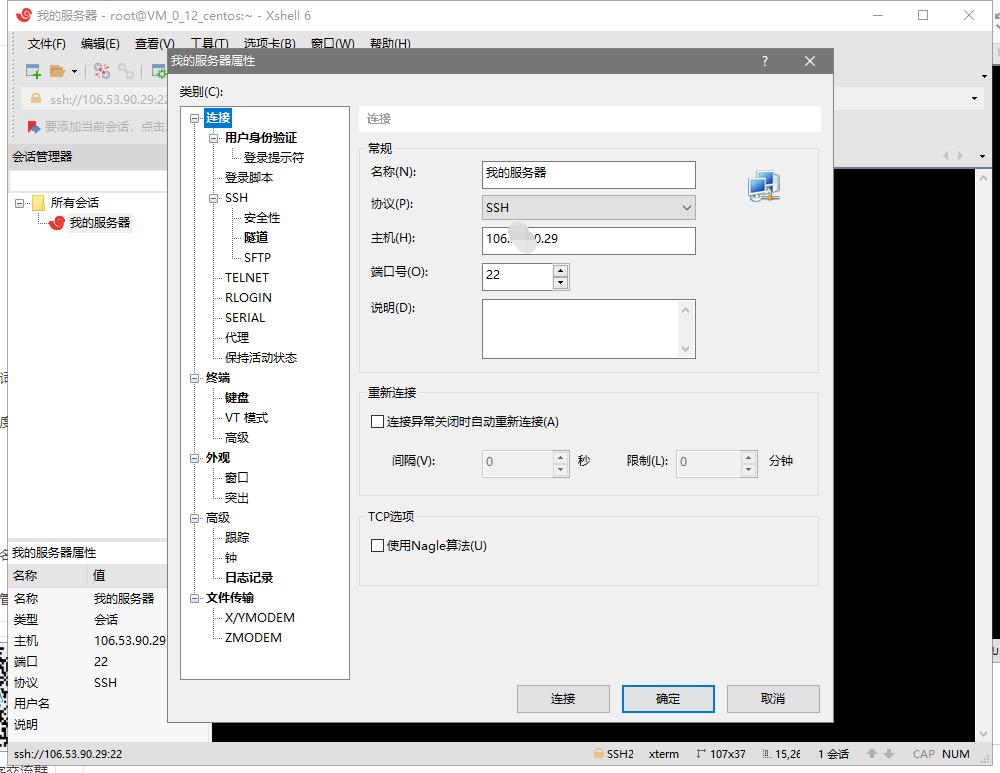This screenshot has width=1000, height=773.
Task: Click the Xshell logo in the title bar
Action: coord(24,15)
